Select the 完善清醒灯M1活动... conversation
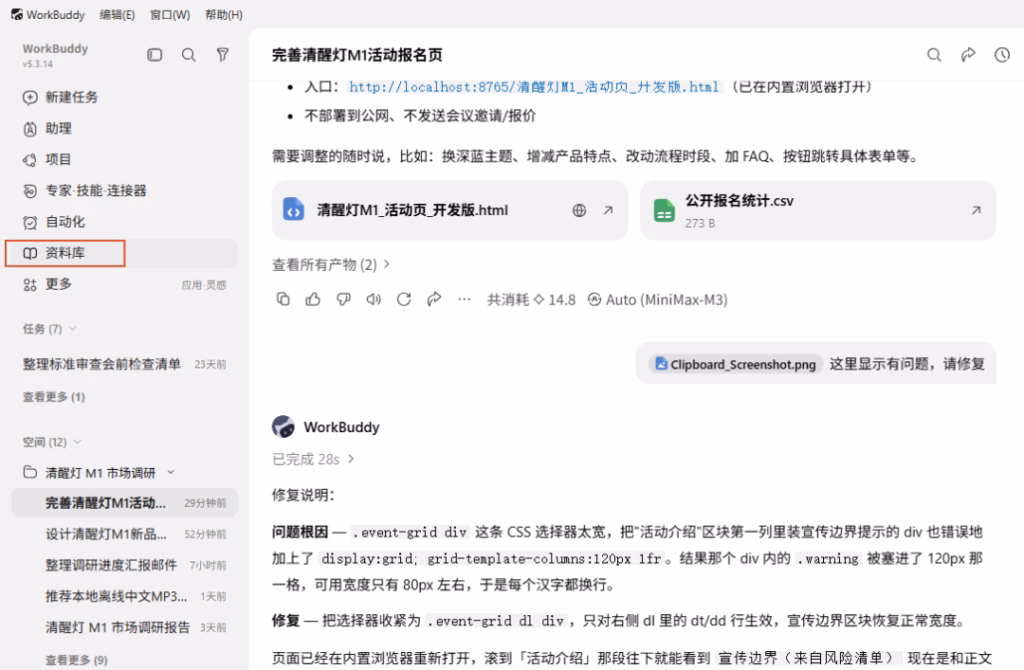This screenshot has width=1024, height=670. (124, 503)
